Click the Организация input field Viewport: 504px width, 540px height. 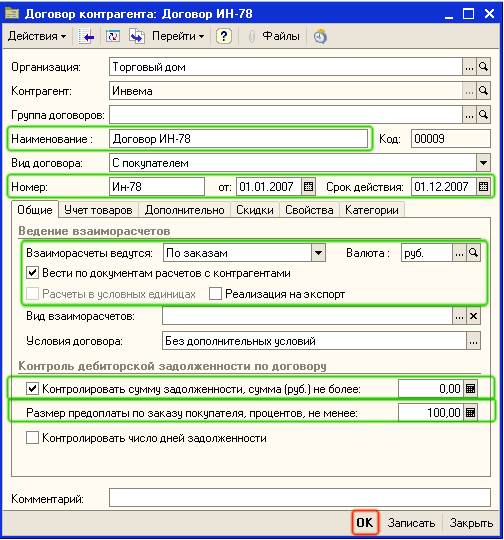click(x=286, y=67)
